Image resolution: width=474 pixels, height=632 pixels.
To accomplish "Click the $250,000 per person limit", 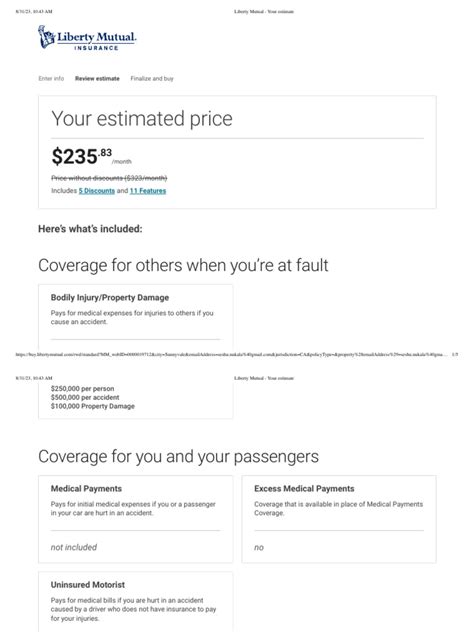I will coord(82,389).
